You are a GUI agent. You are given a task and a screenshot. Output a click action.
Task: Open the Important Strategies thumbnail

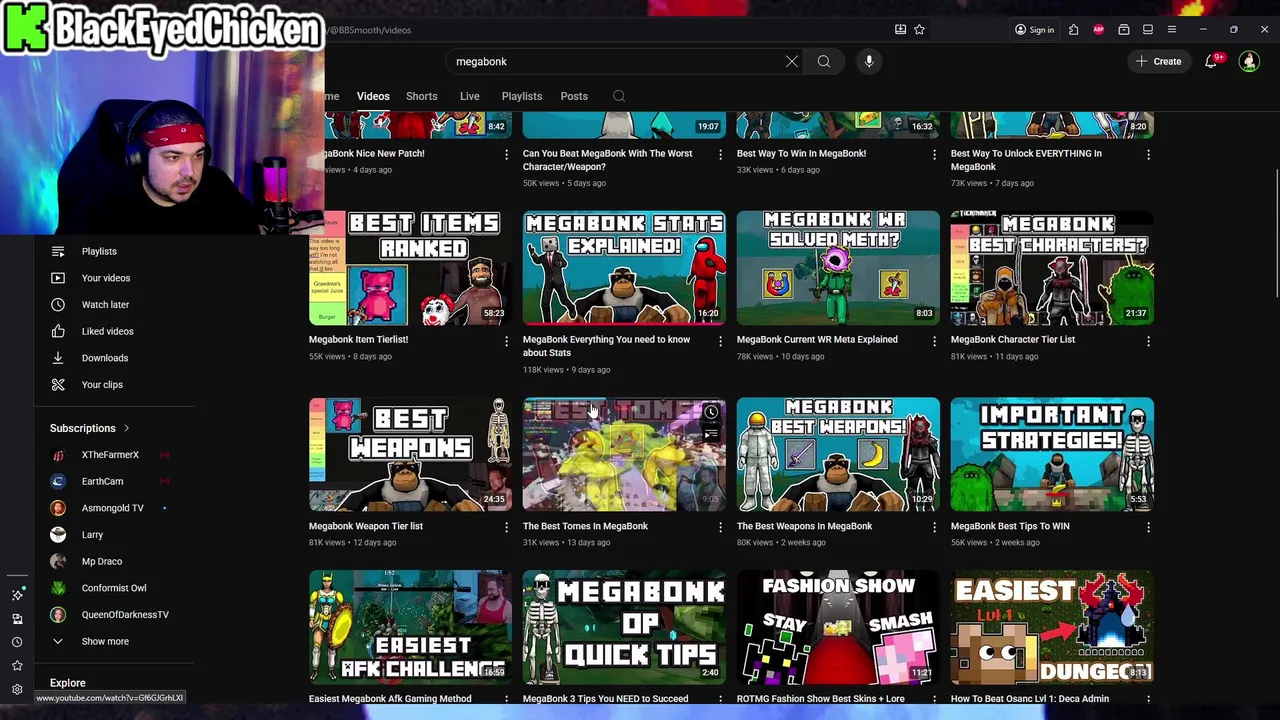coord(1052,455)
